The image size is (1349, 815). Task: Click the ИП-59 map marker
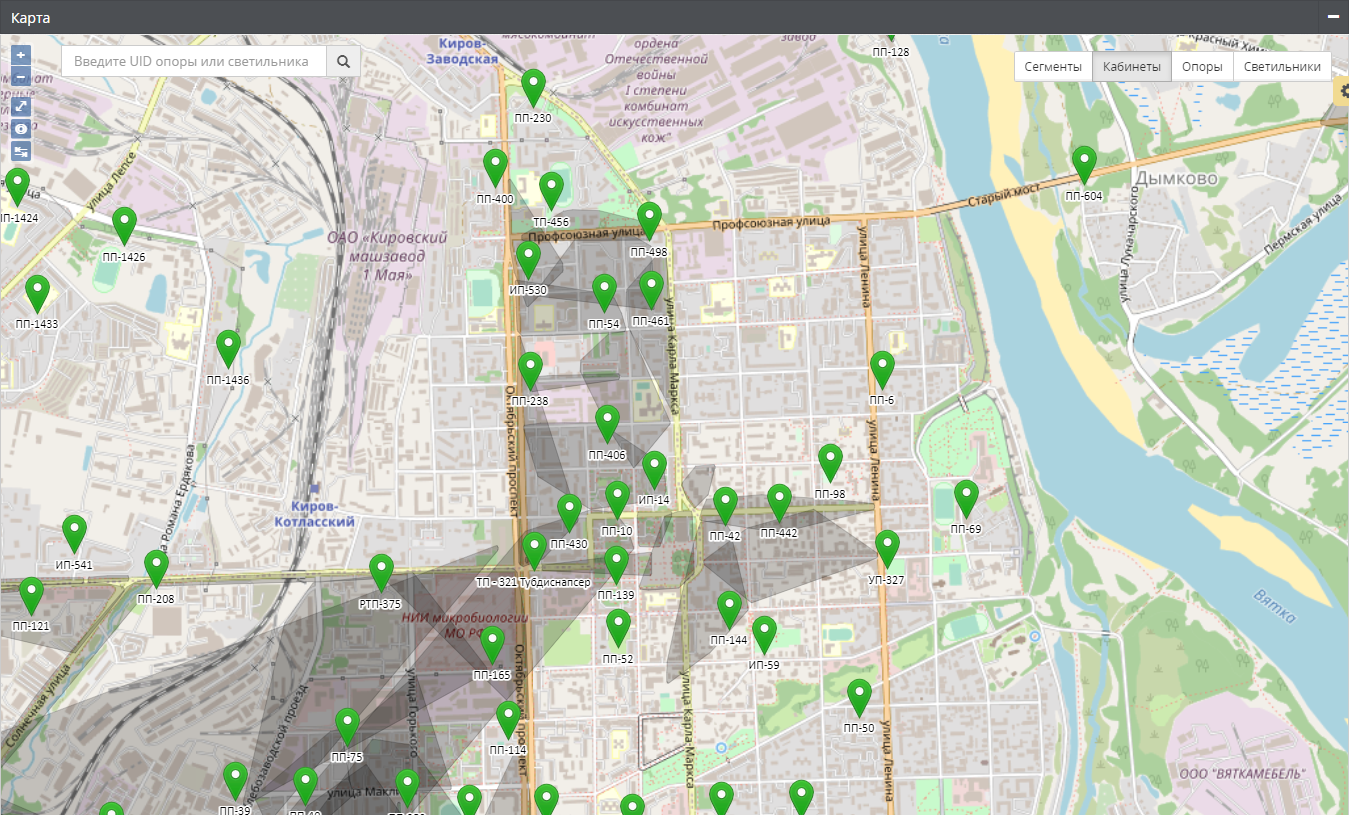[764, 634]
